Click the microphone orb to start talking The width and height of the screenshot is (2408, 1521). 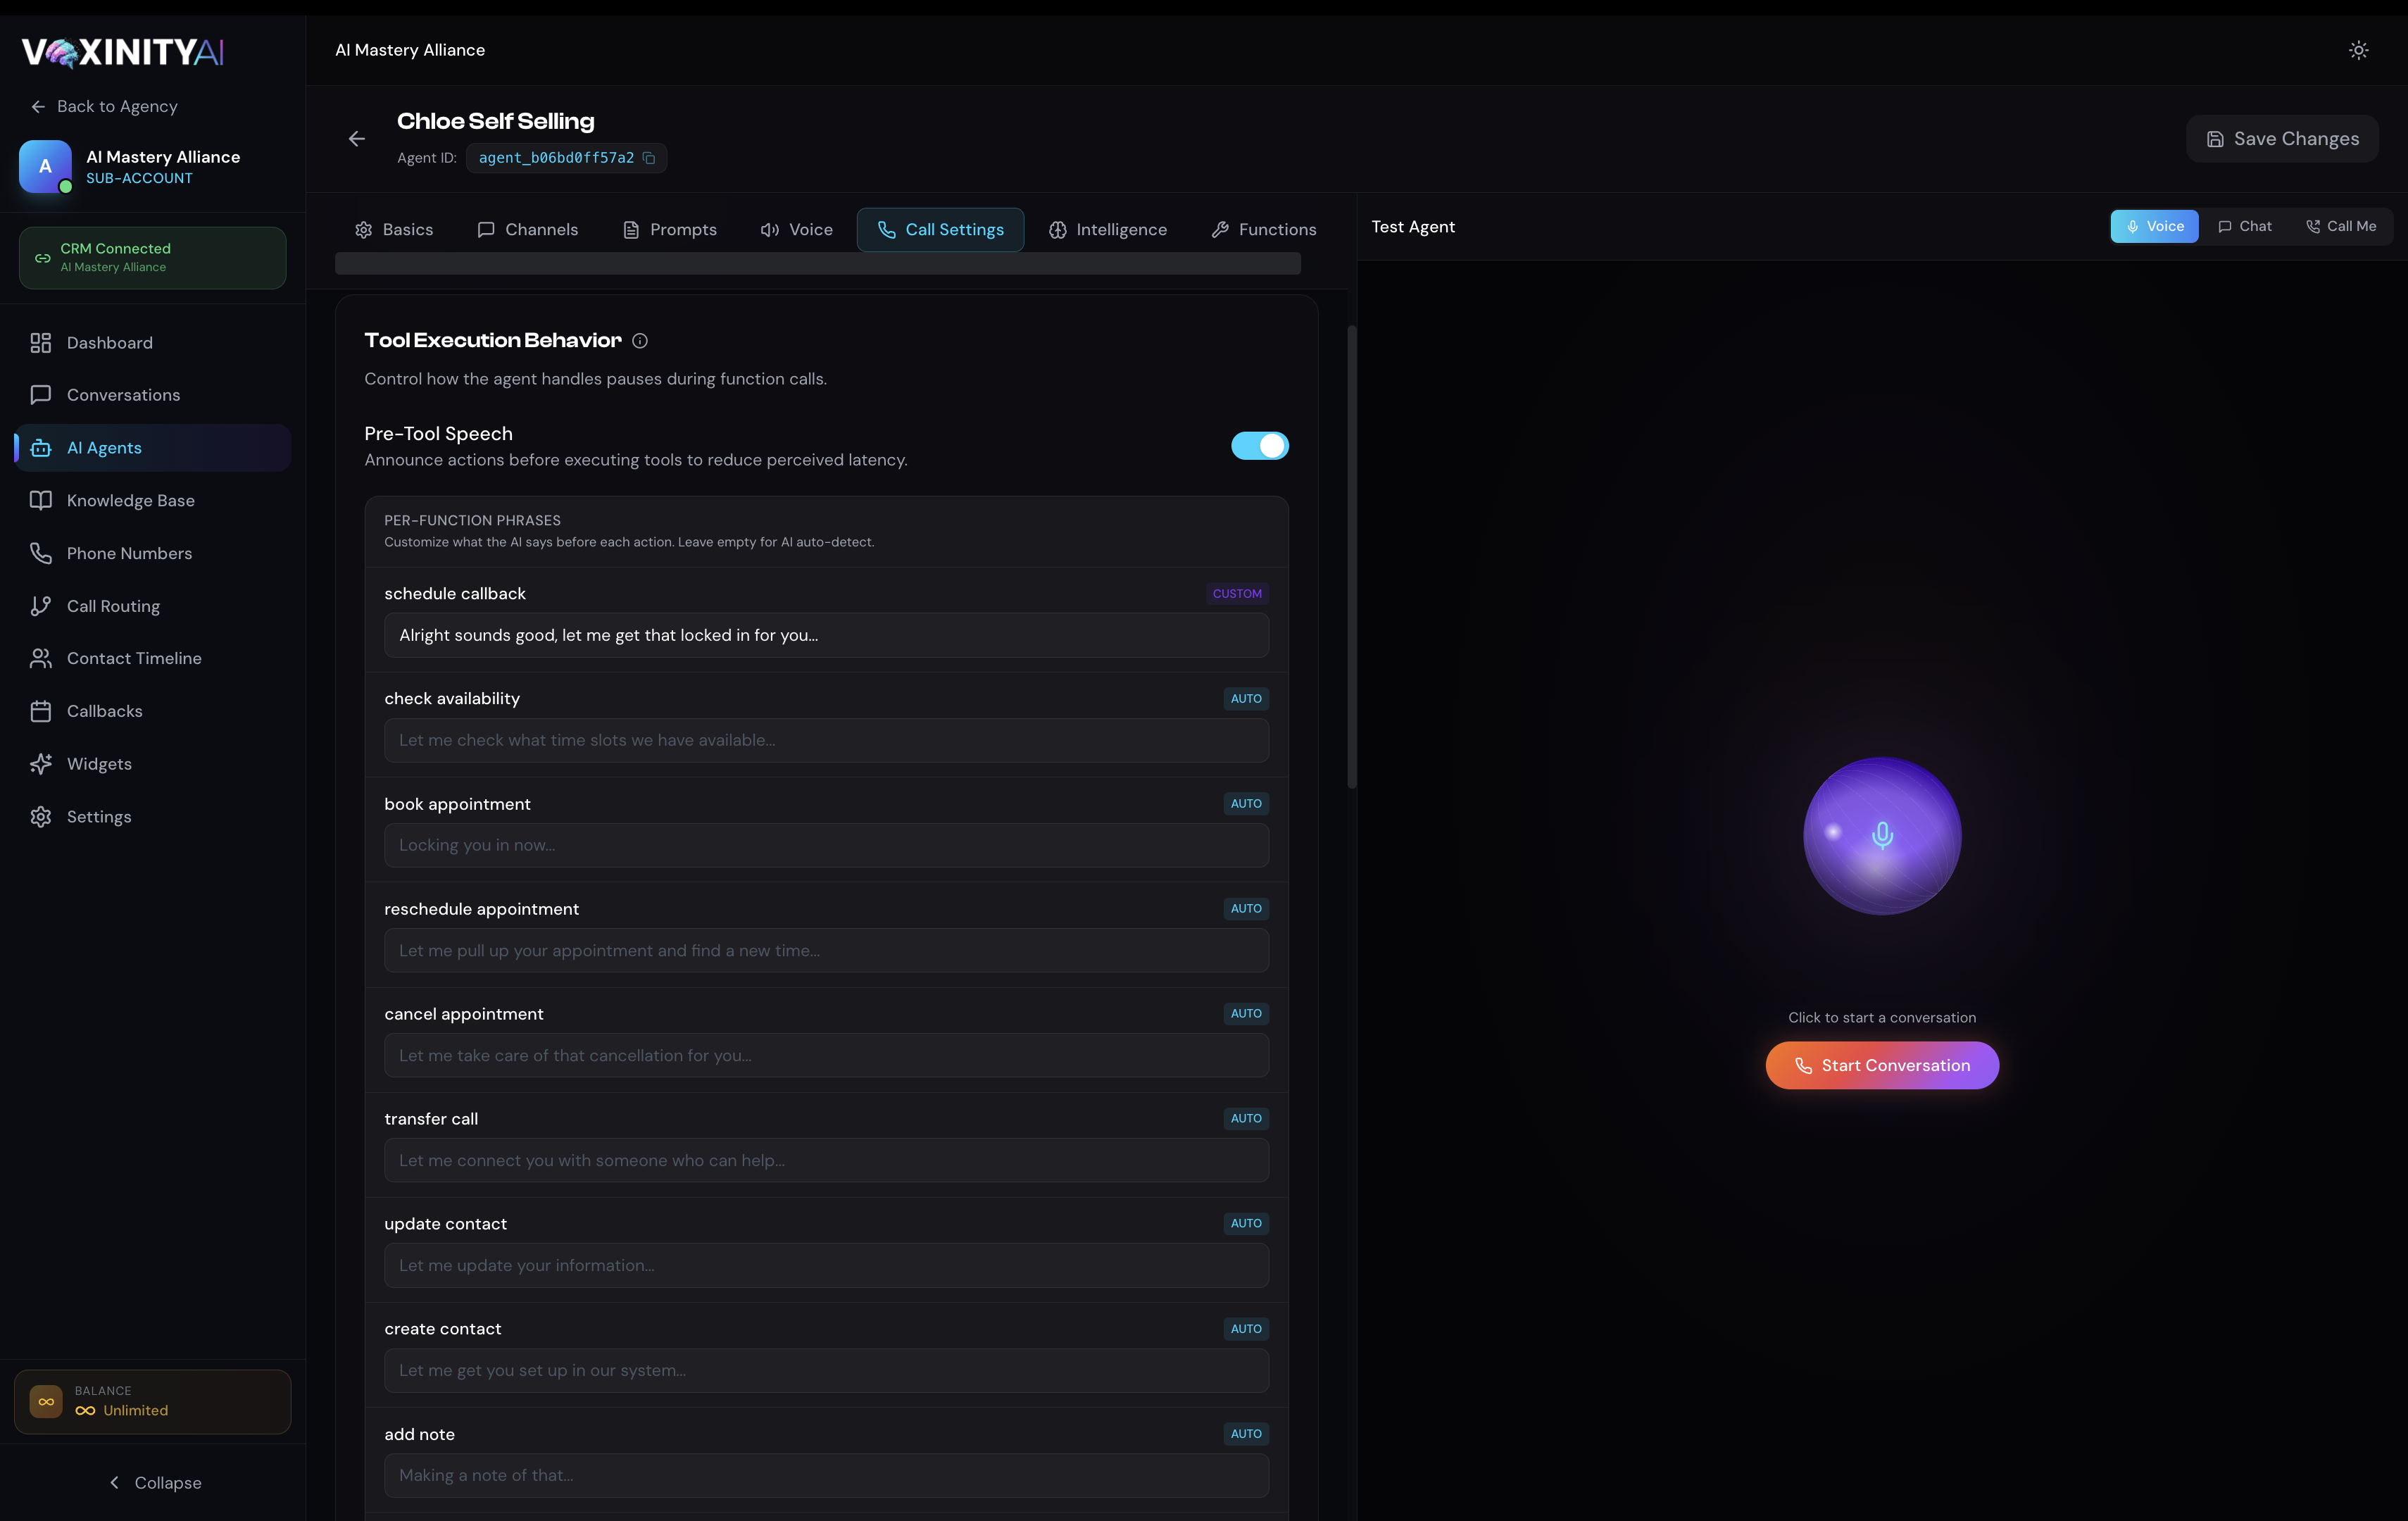(1882, 836)
